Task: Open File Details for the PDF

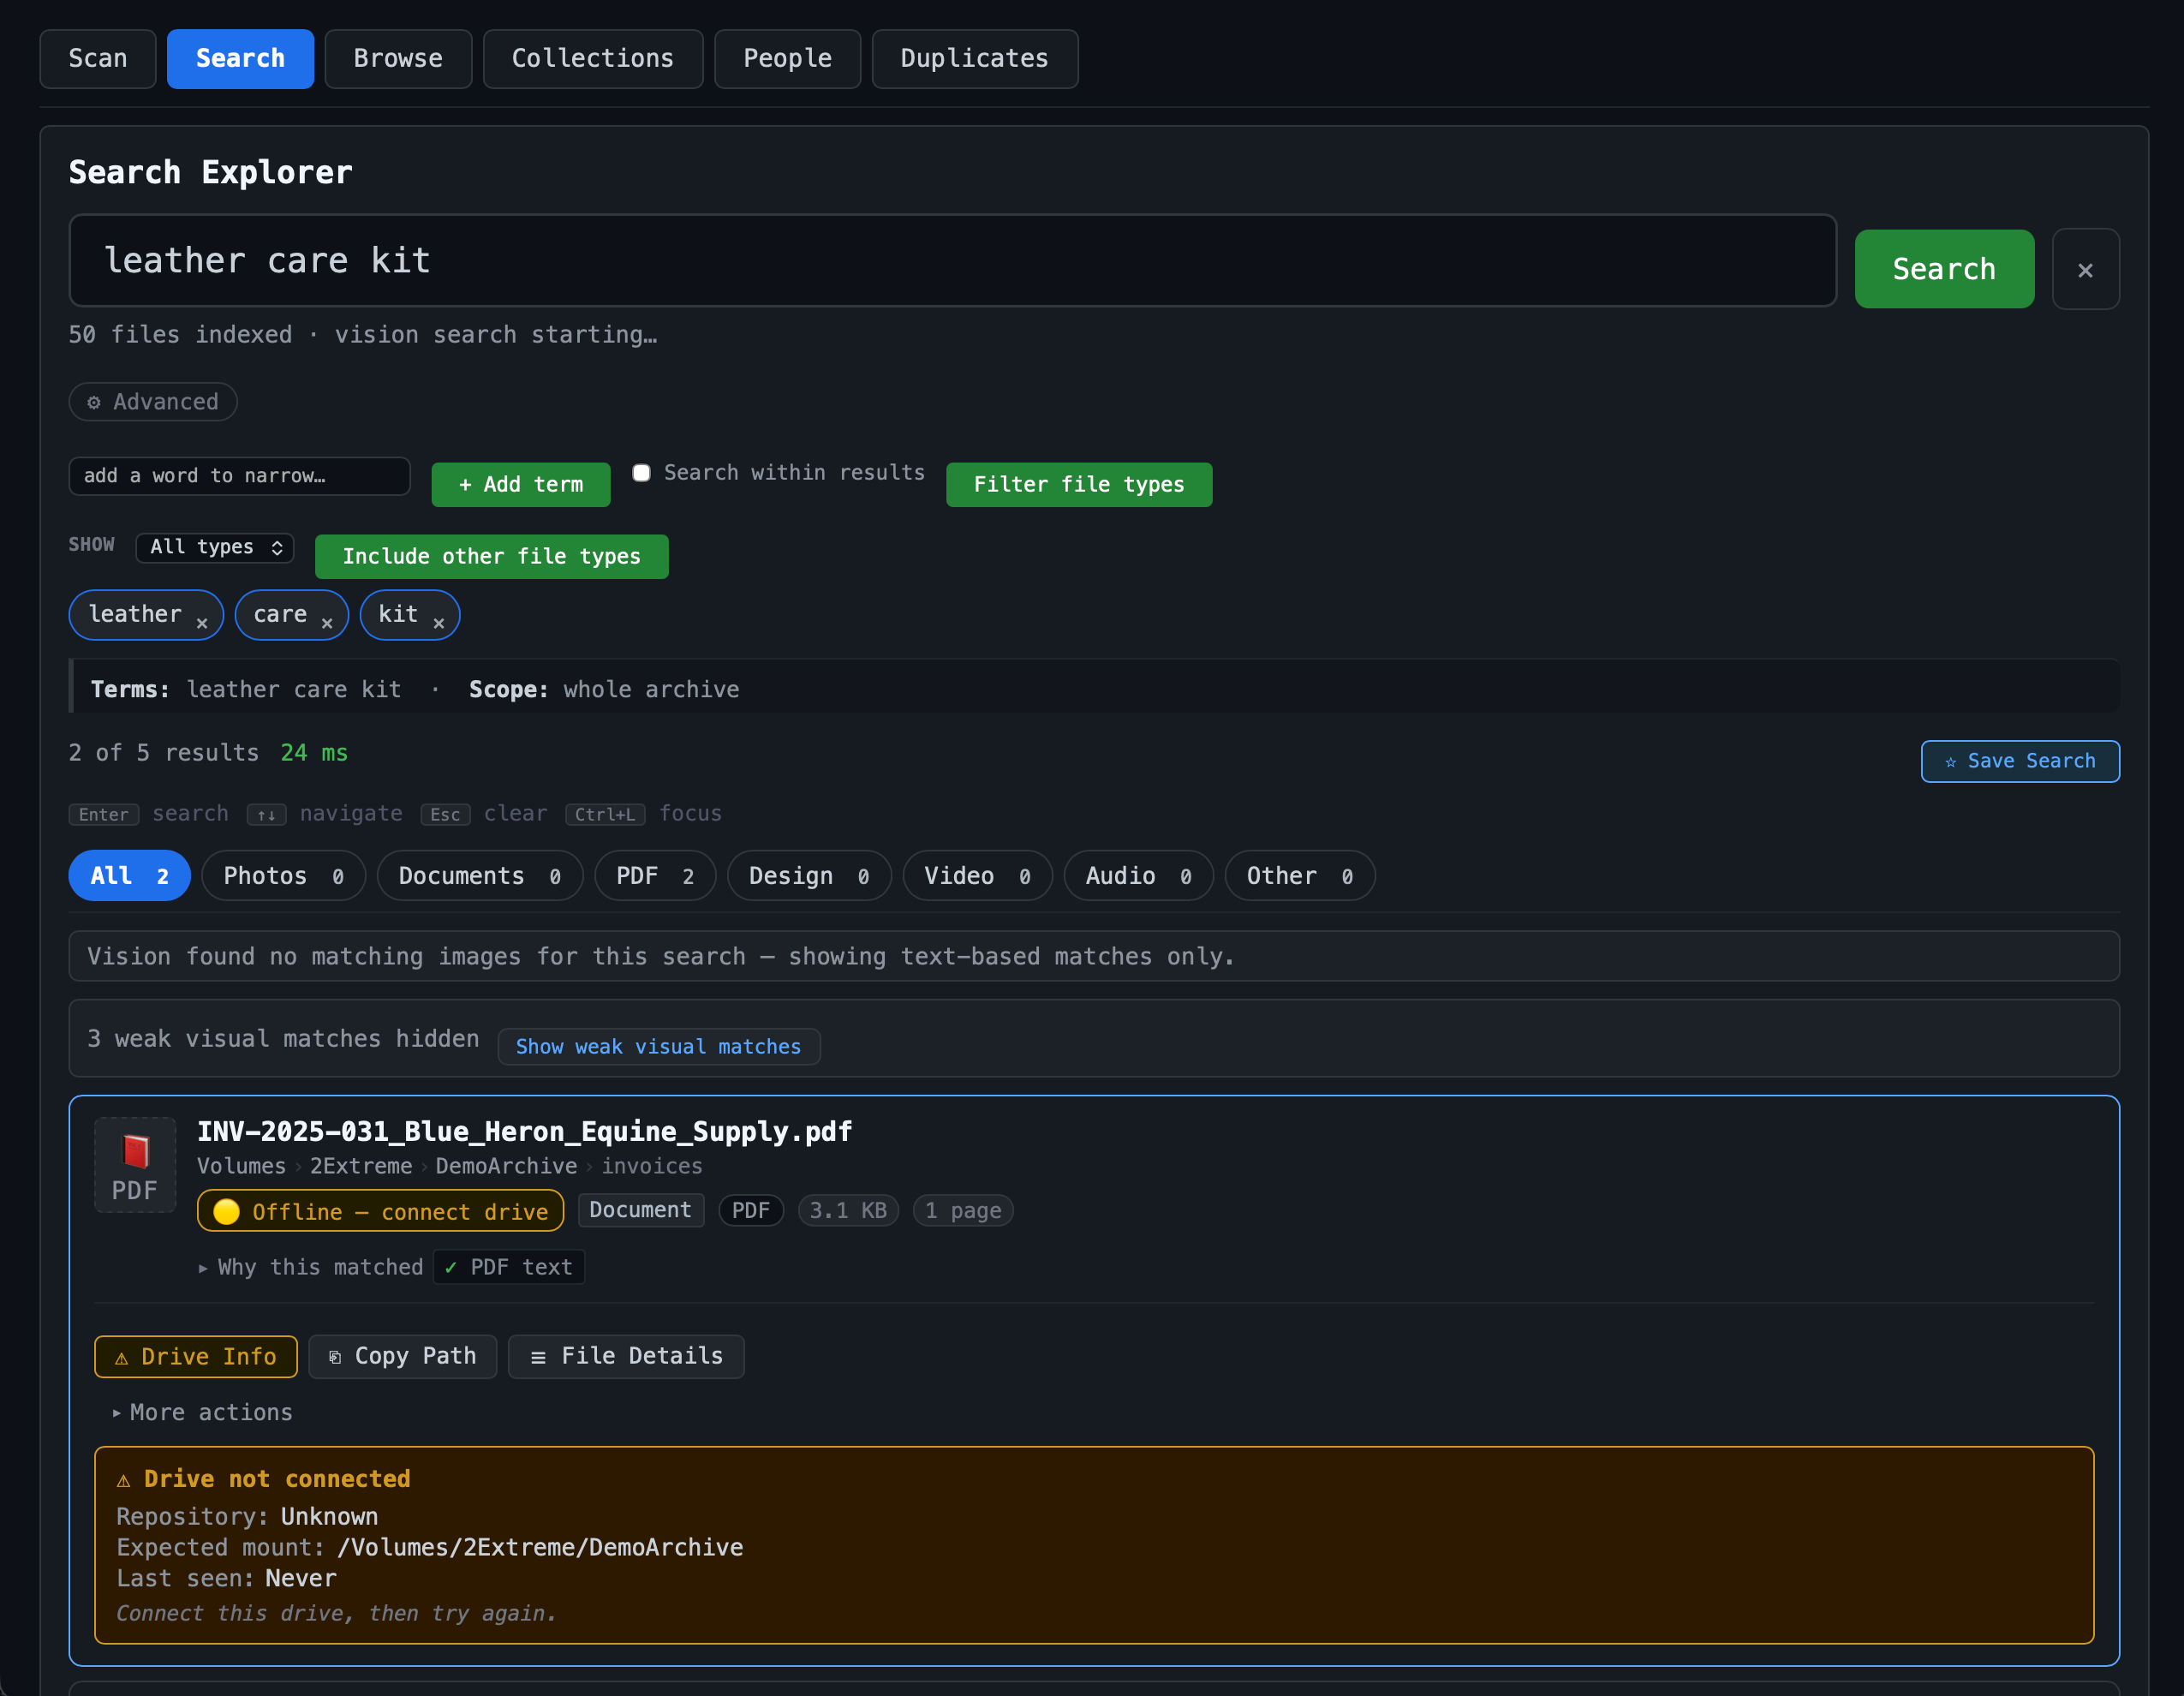Action: coord(626,1356)
